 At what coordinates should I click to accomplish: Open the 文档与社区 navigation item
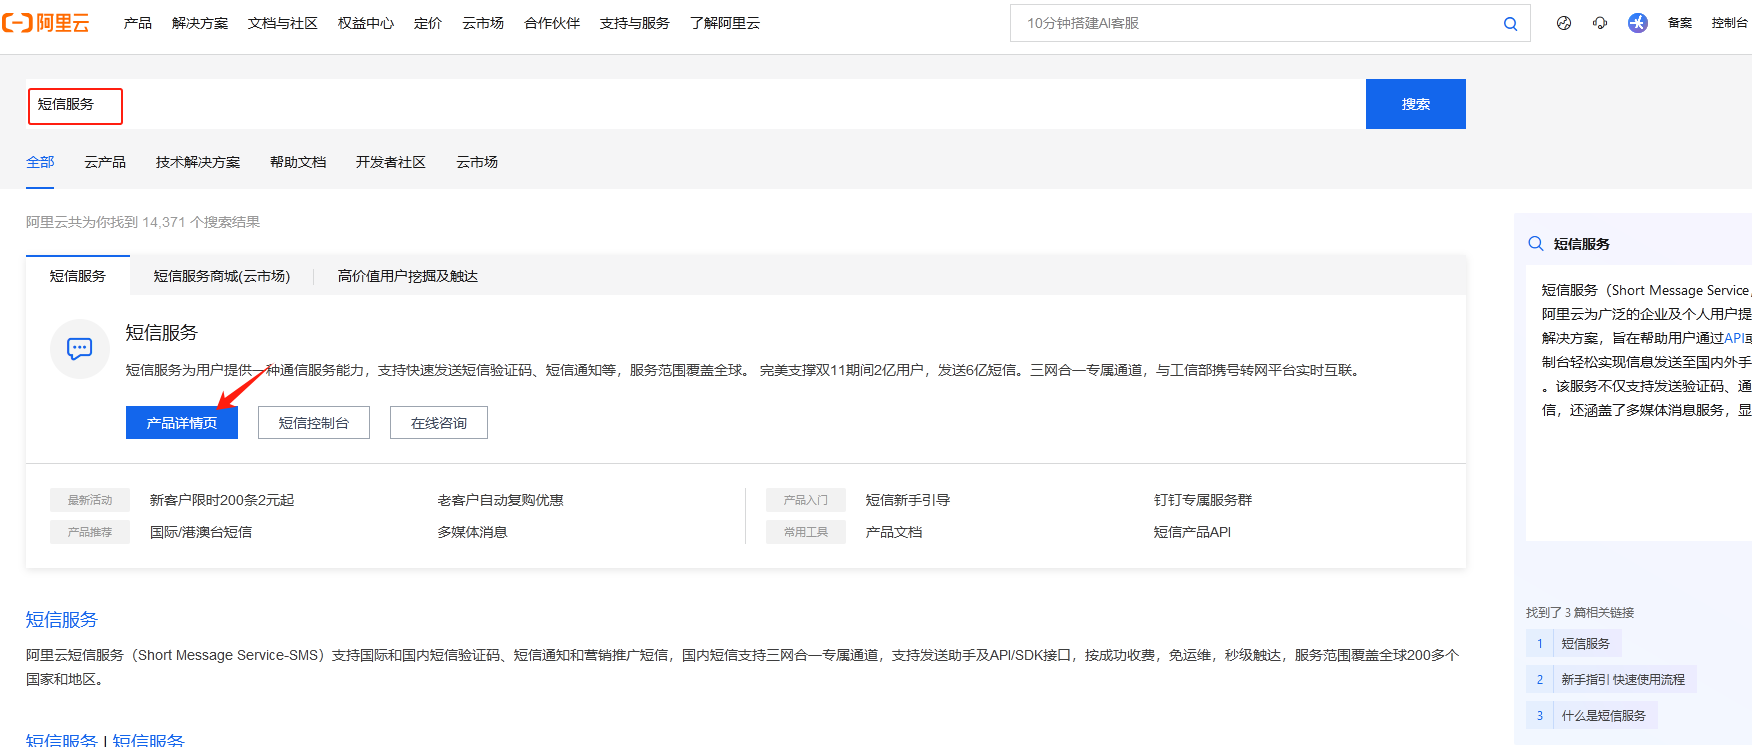coord(283,23)
